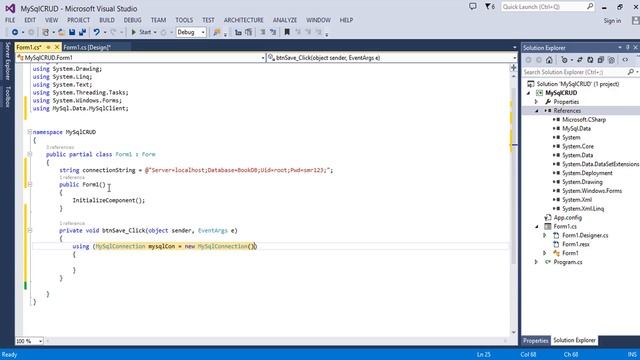Expand the Properties node in Solution Explorer

(537, 102)
